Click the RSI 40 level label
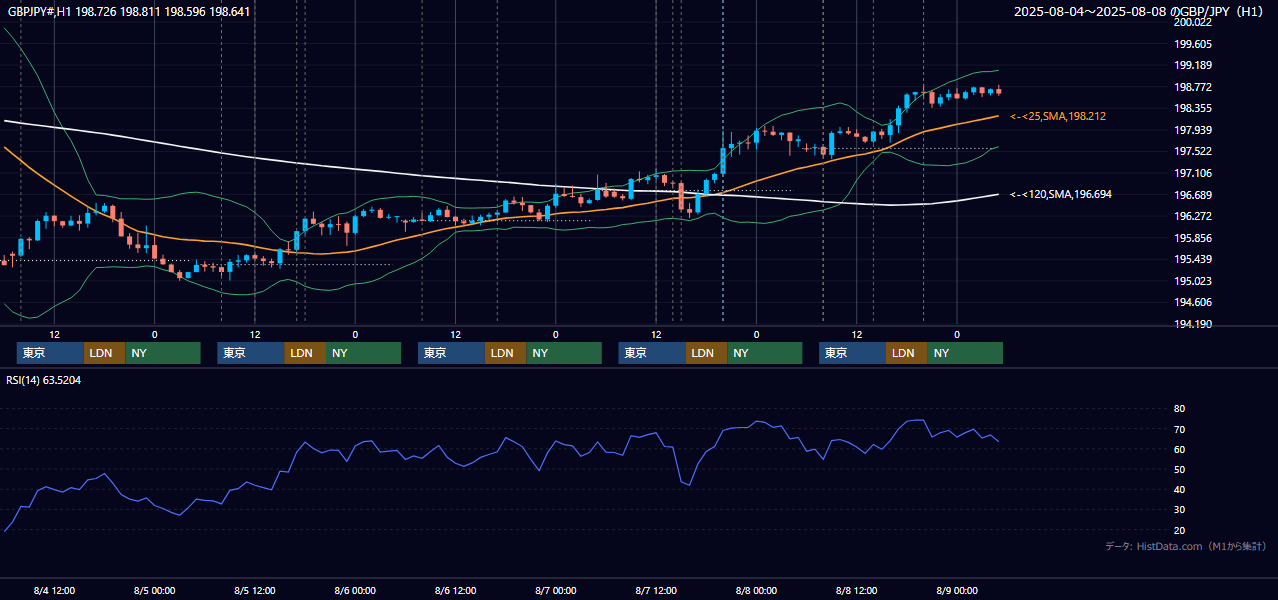1278x600 pixels. [x=1179, y=489]
